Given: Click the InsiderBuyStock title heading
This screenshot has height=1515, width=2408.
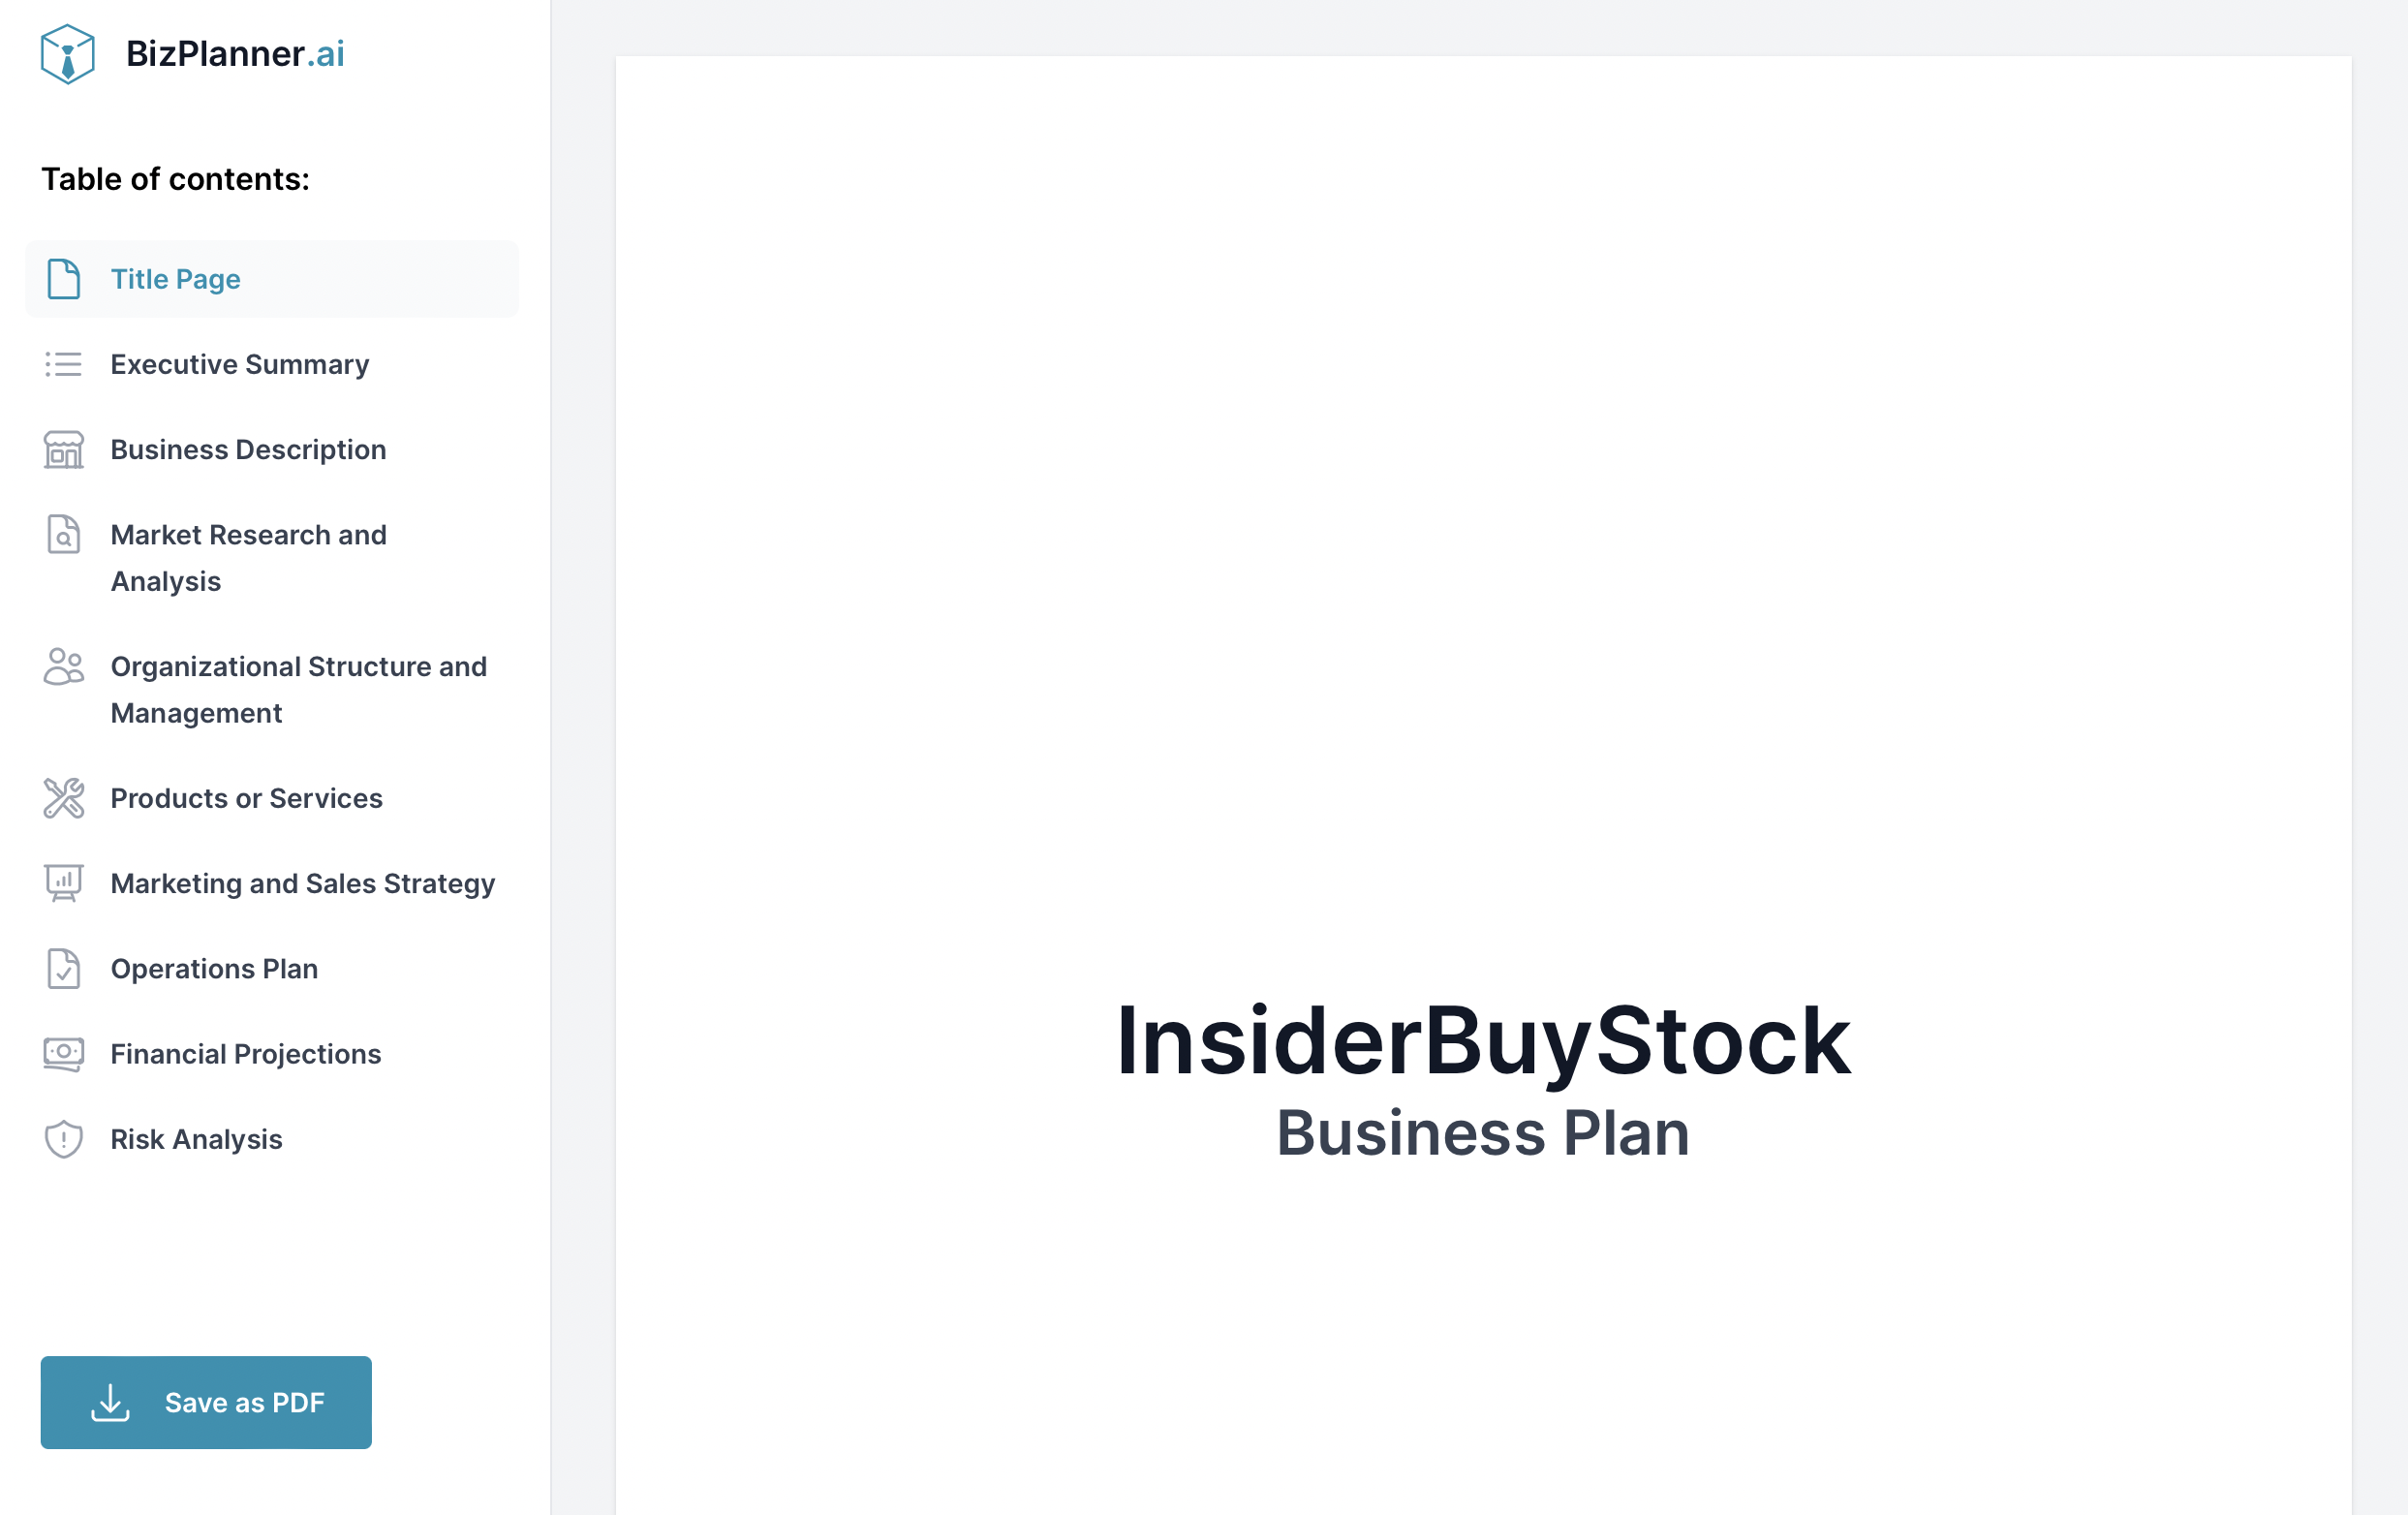Looking at the screenshot, I should coord(1483,1041).
